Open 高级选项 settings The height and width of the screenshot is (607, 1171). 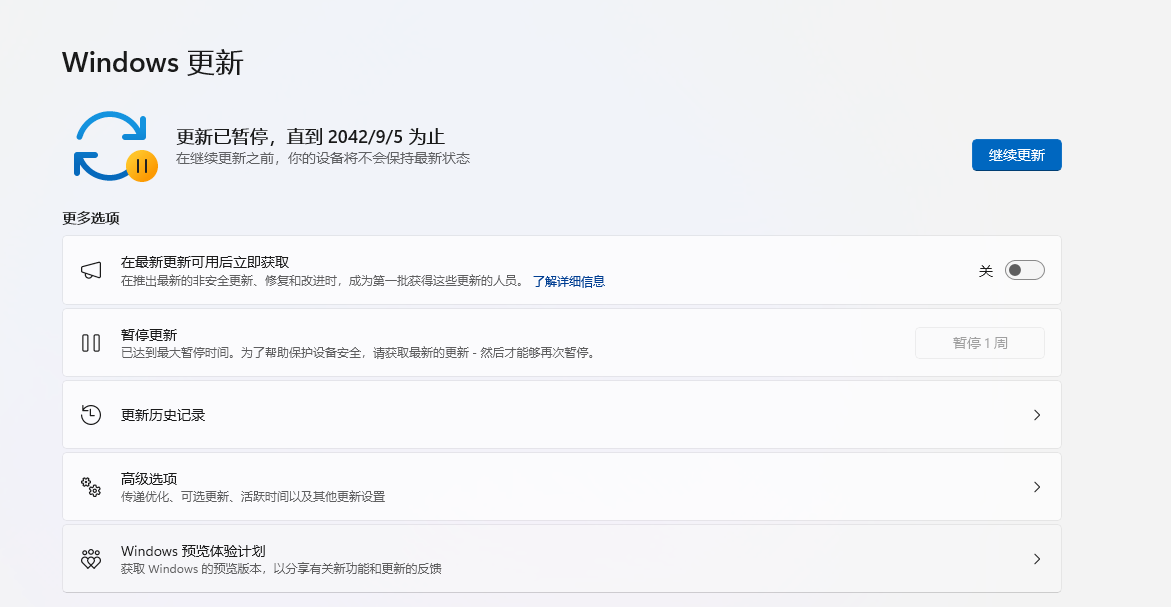[562, 487]
